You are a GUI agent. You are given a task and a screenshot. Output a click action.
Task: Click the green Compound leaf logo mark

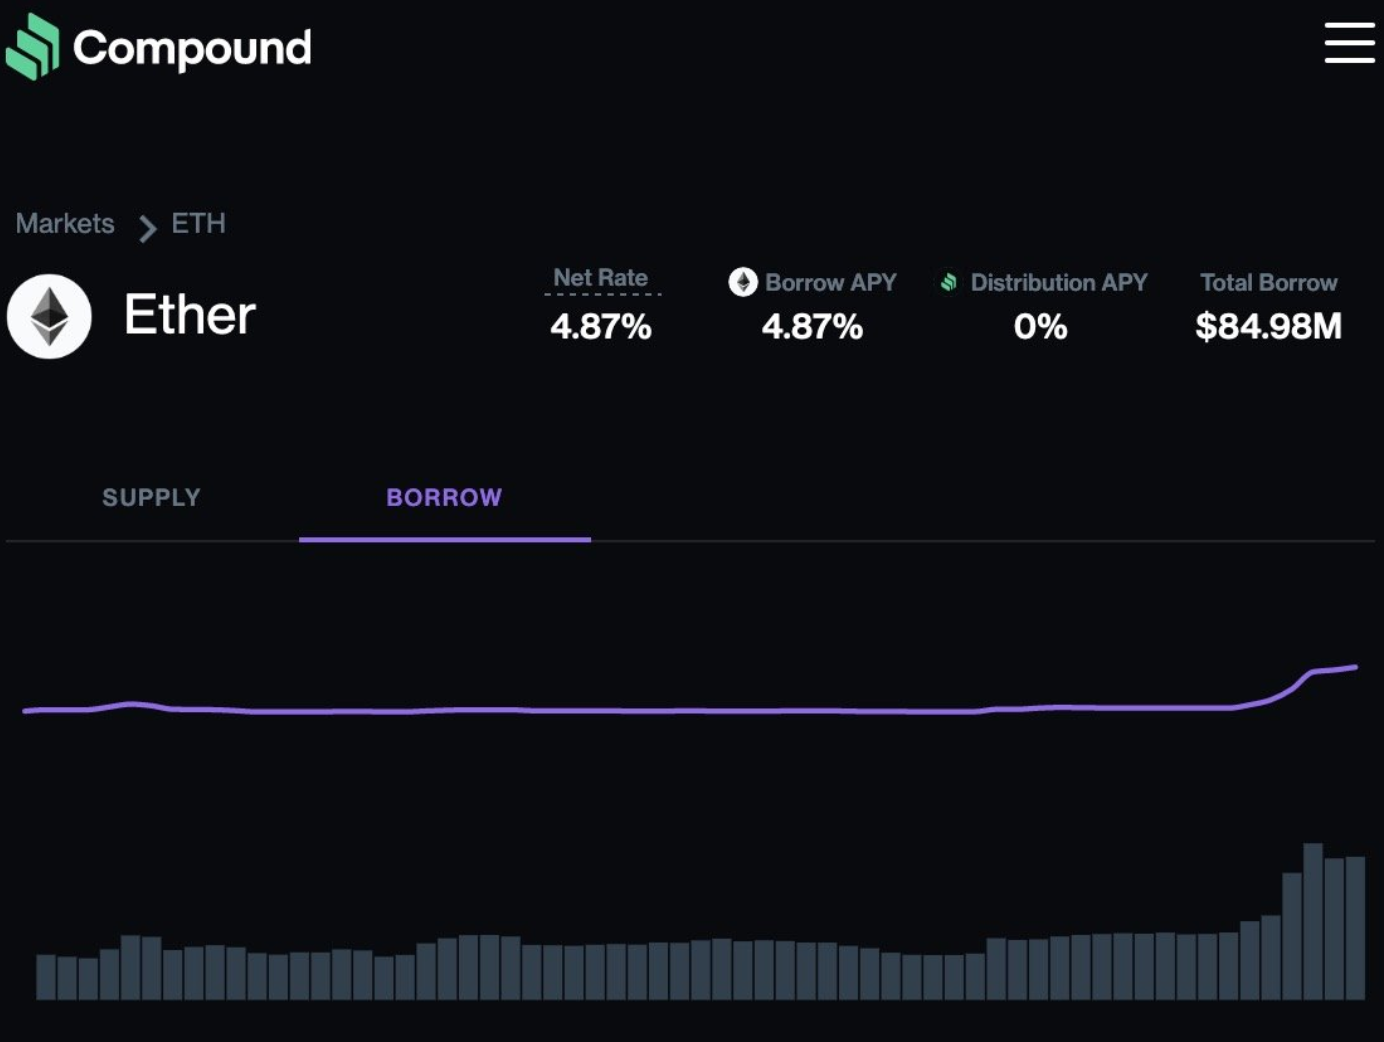(x=33, y=45)
